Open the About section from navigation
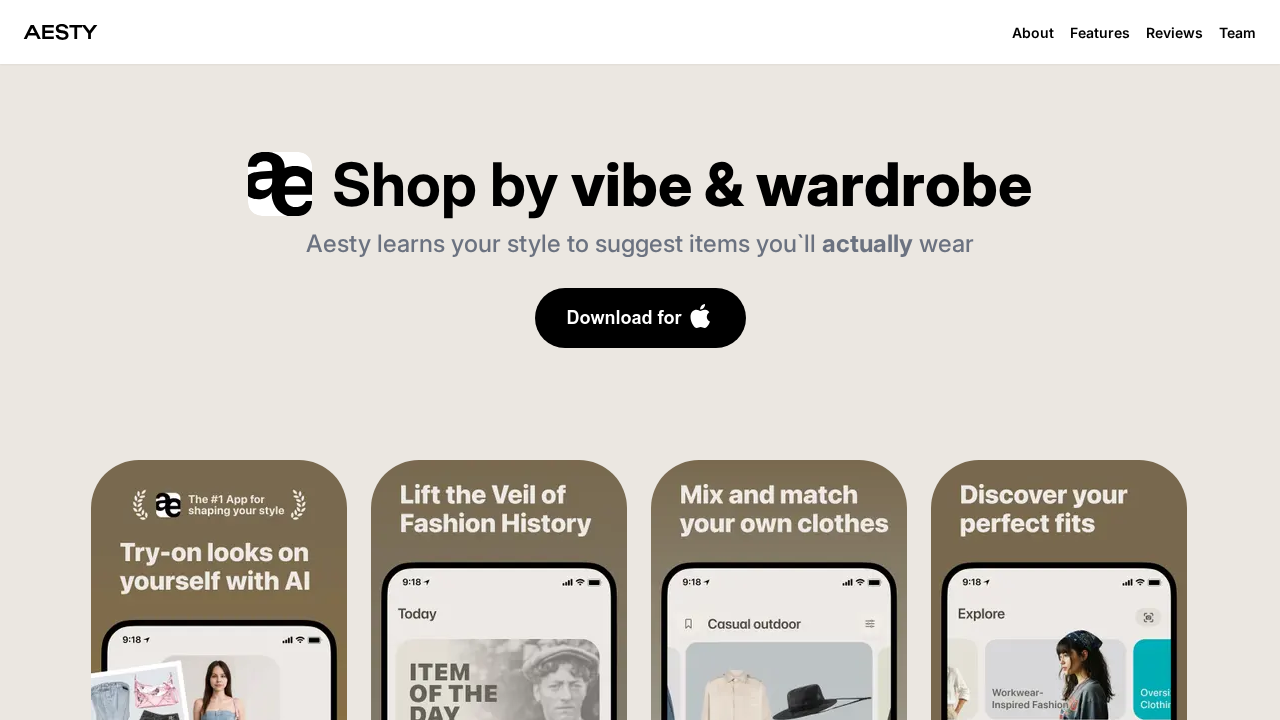This screenshot has width=1280, height=720. tap(1032, 33)
